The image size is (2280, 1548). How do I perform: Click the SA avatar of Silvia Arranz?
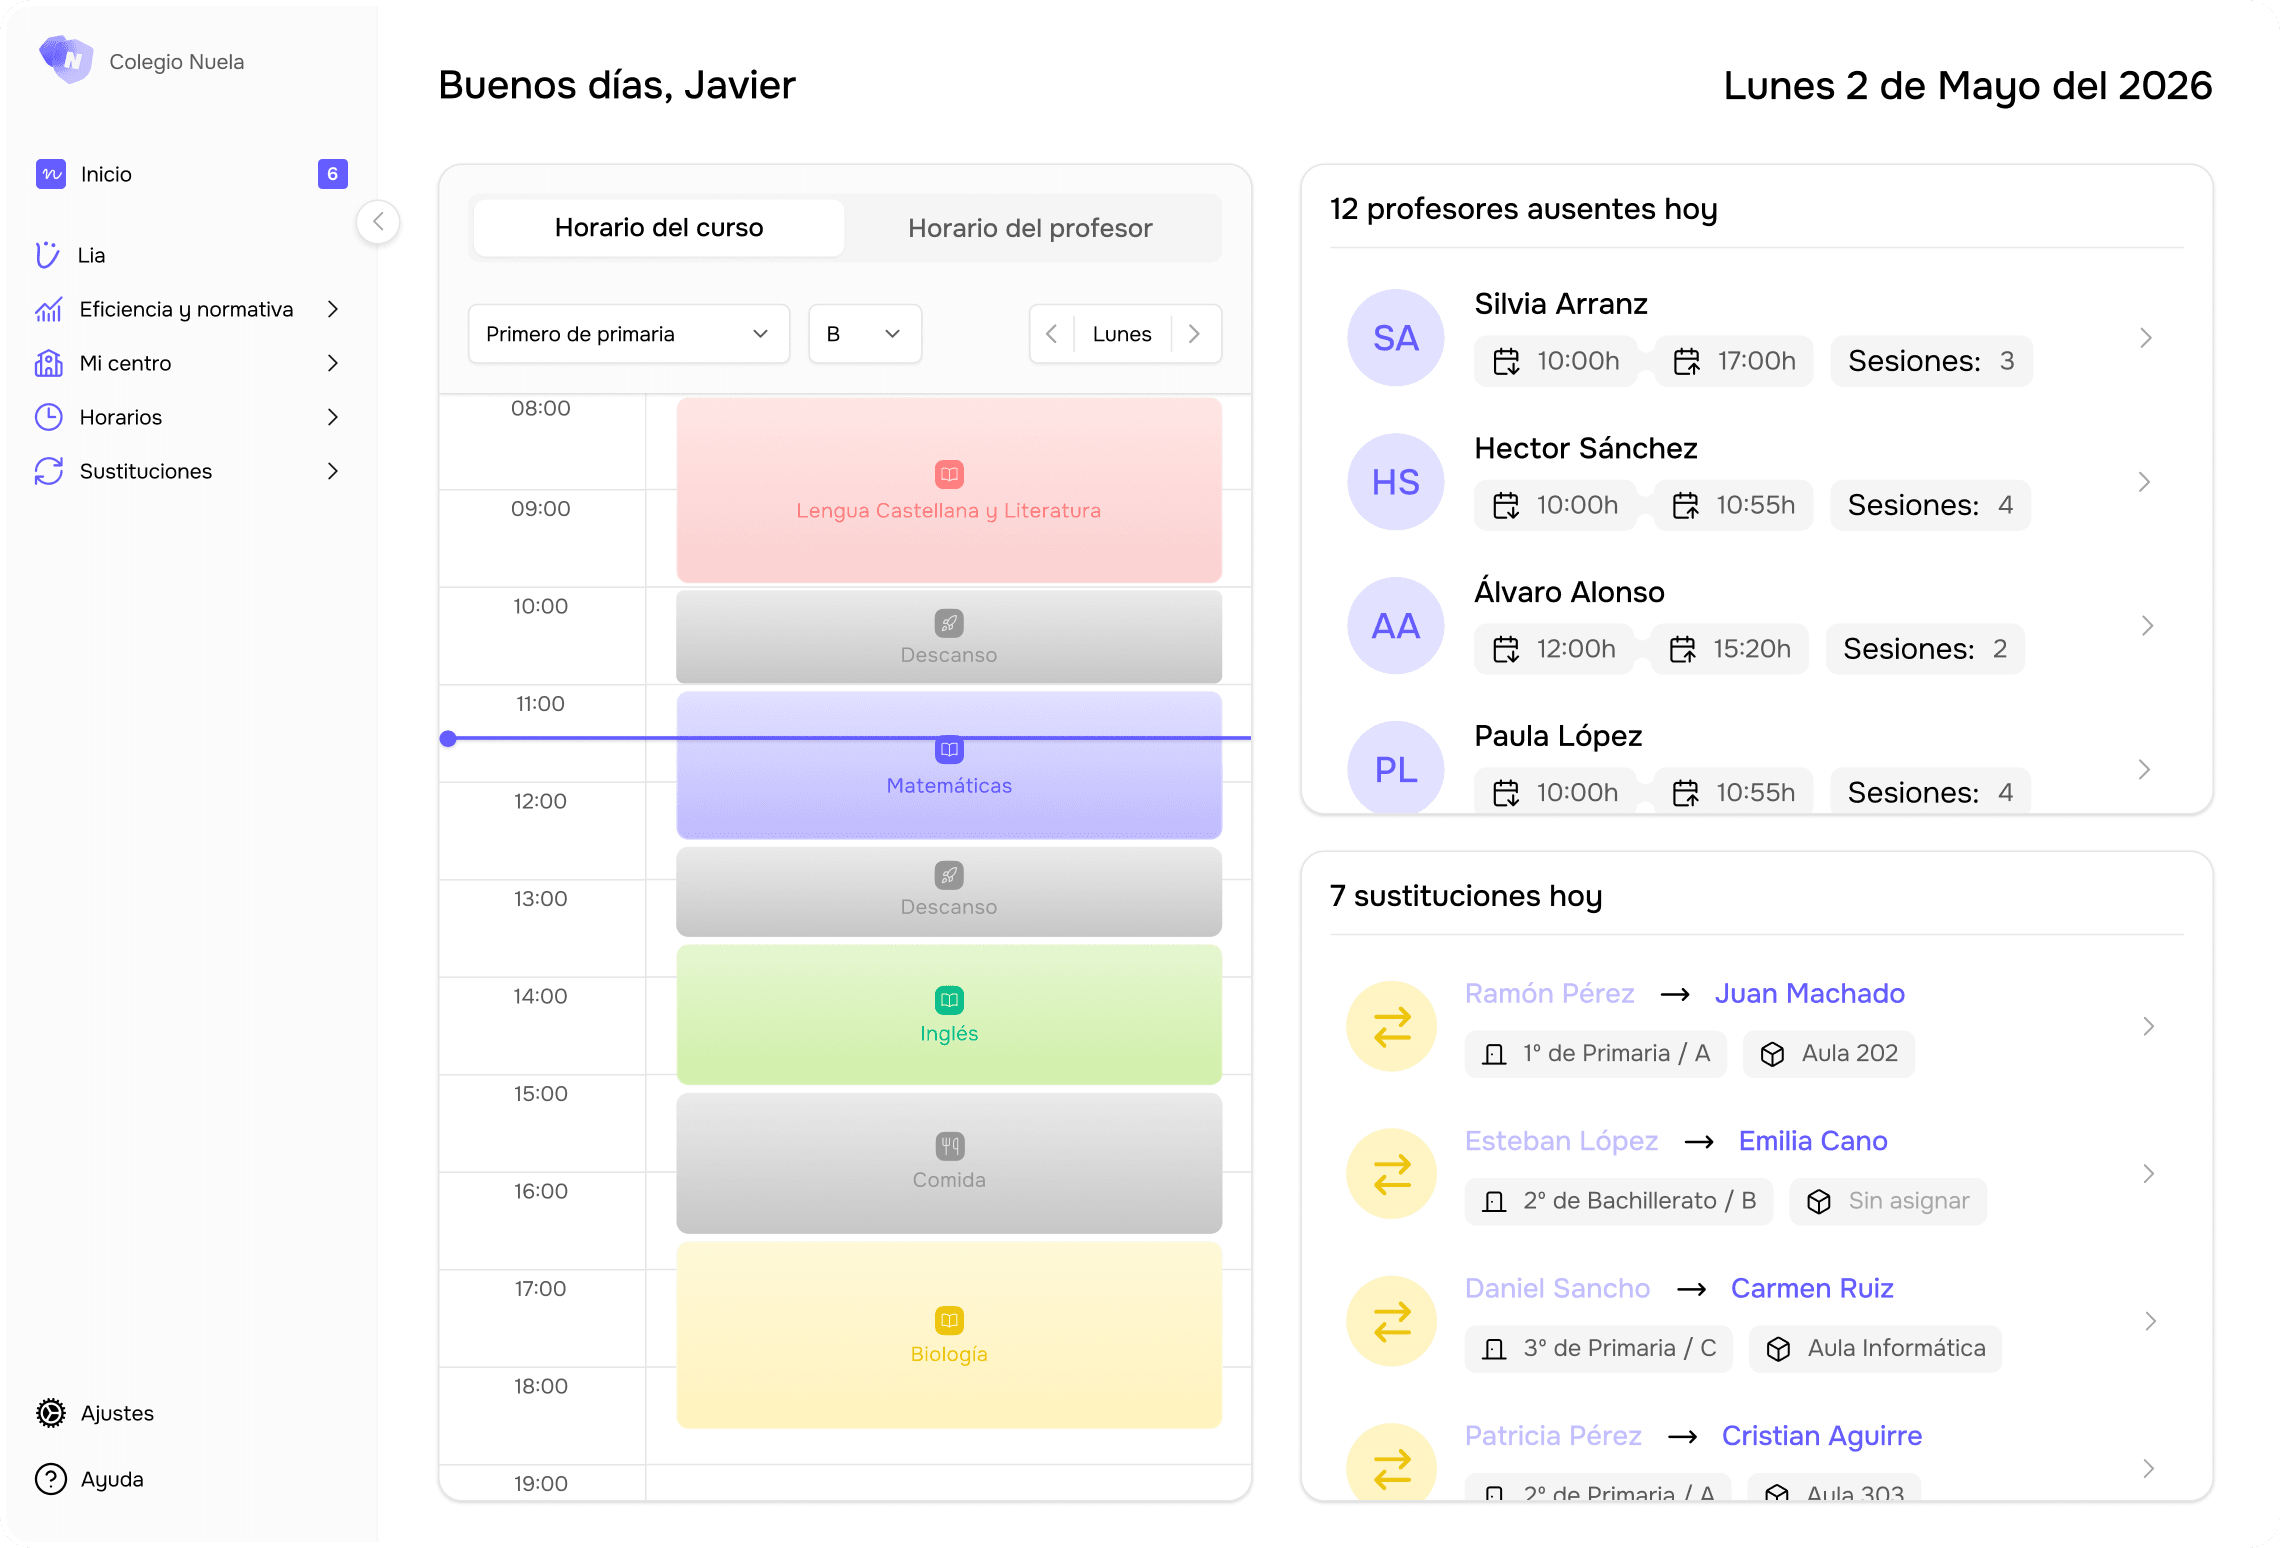(1395, 338)
